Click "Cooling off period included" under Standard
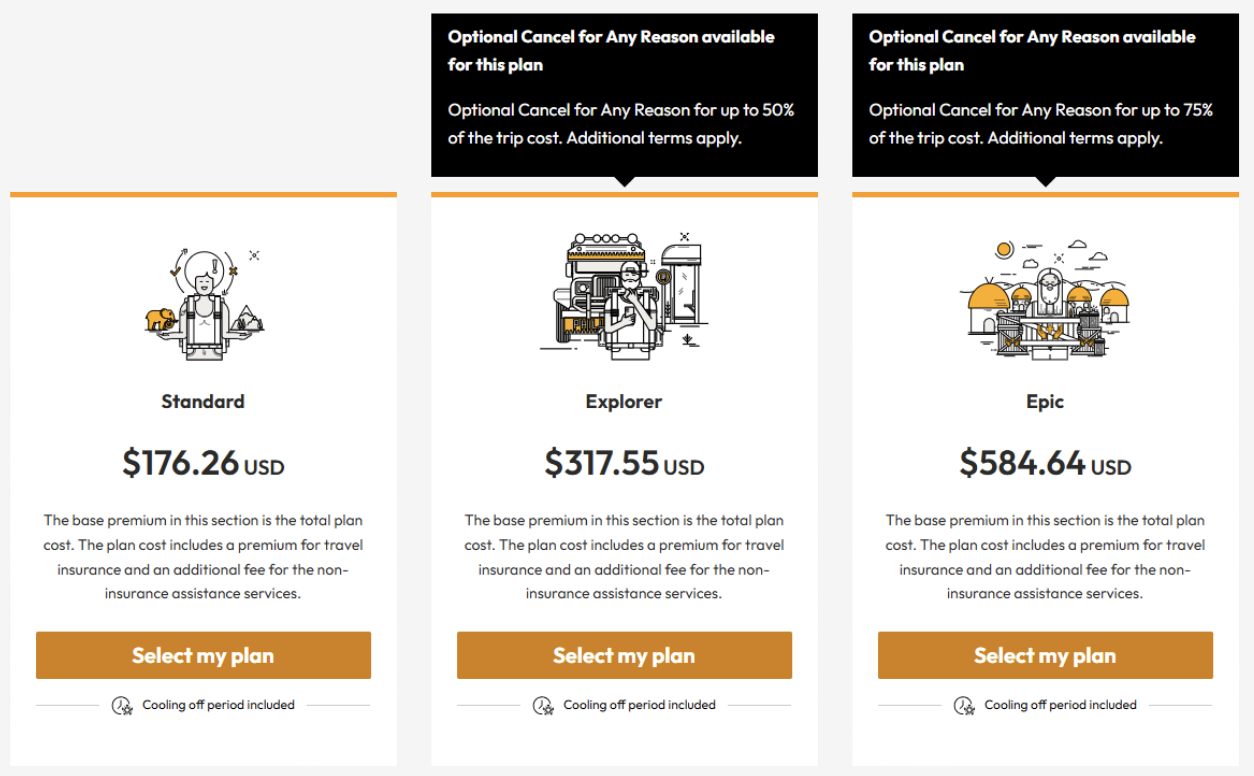This screenshot has height=776, width=1254. pos(218,705)
